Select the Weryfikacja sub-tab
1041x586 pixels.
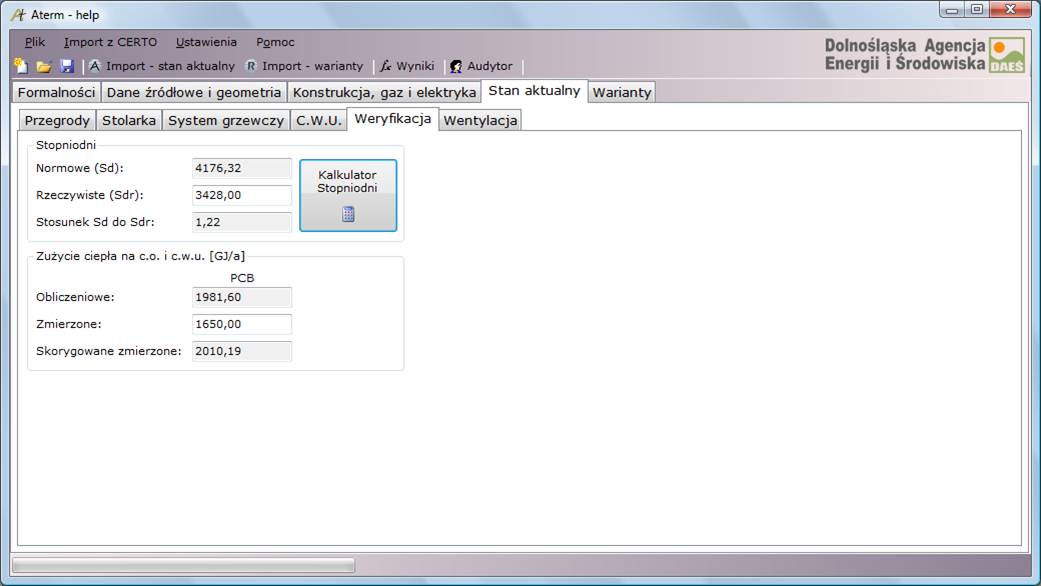(392, 119)
